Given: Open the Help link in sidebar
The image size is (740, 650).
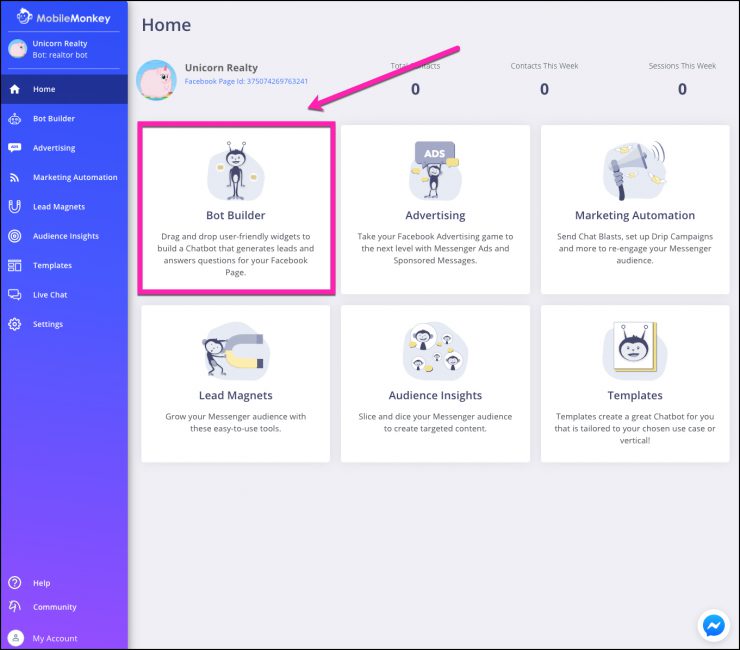Looking at the screenshot, I should pos(42,583).
